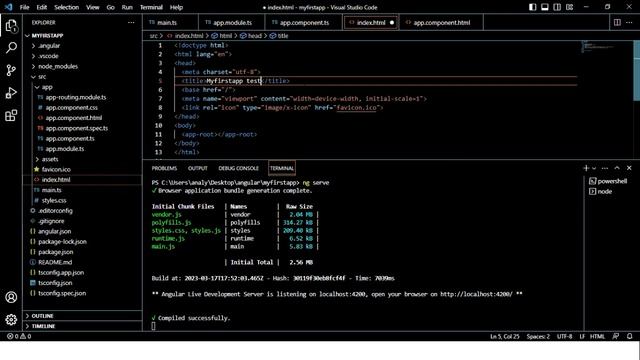Switch to the app.module.ts editor tab
Image resolution: width=640 pixels, height=360 pixels.
coord(231,22)
